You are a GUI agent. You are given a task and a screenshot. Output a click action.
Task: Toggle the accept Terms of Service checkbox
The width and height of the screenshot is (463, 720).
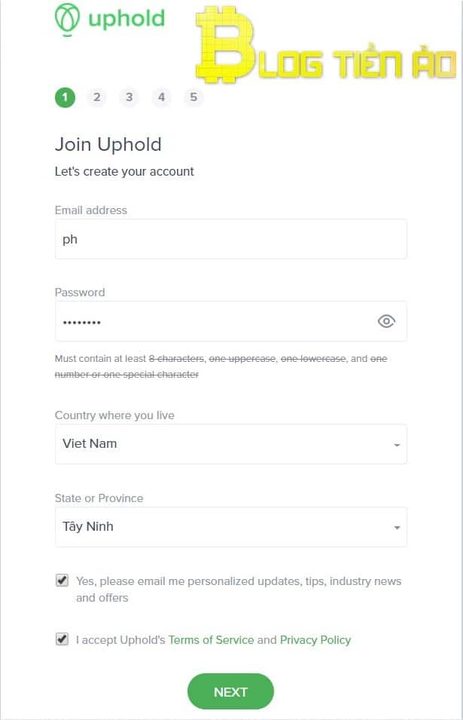click(x=62, y=639)
